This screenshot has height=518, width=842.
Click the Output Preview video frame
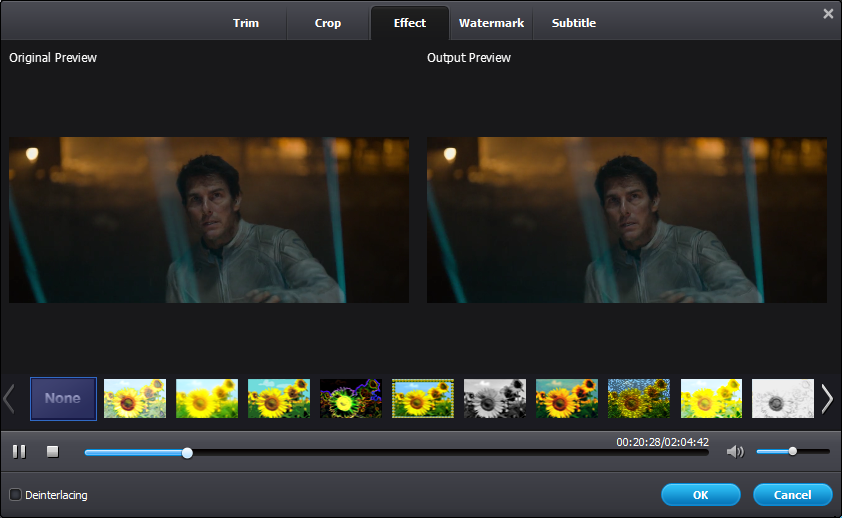click(x=627, y=220)
